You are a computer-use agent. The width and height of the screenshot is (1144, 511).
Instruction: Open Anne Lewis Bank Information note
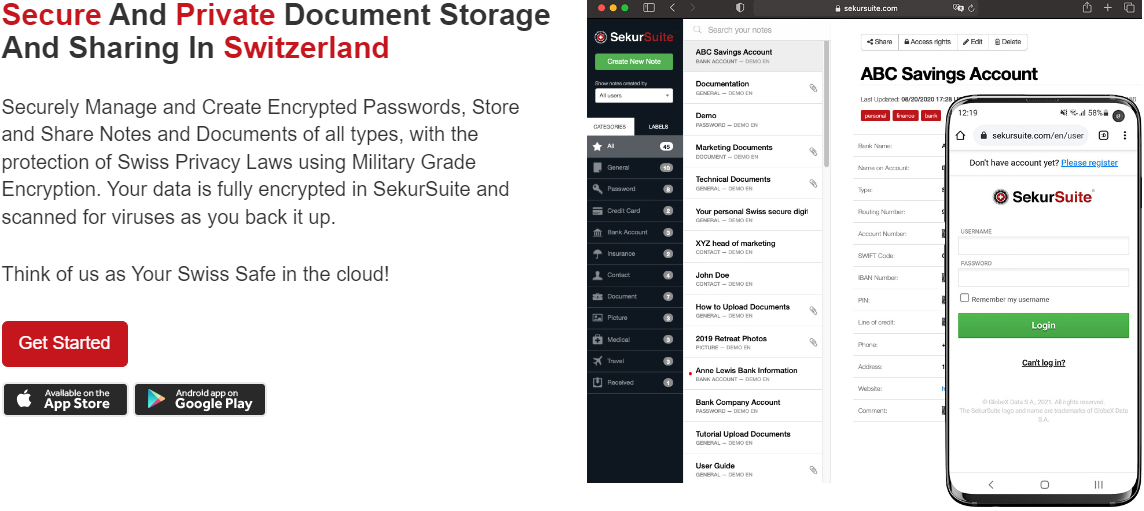pos(753,374)
